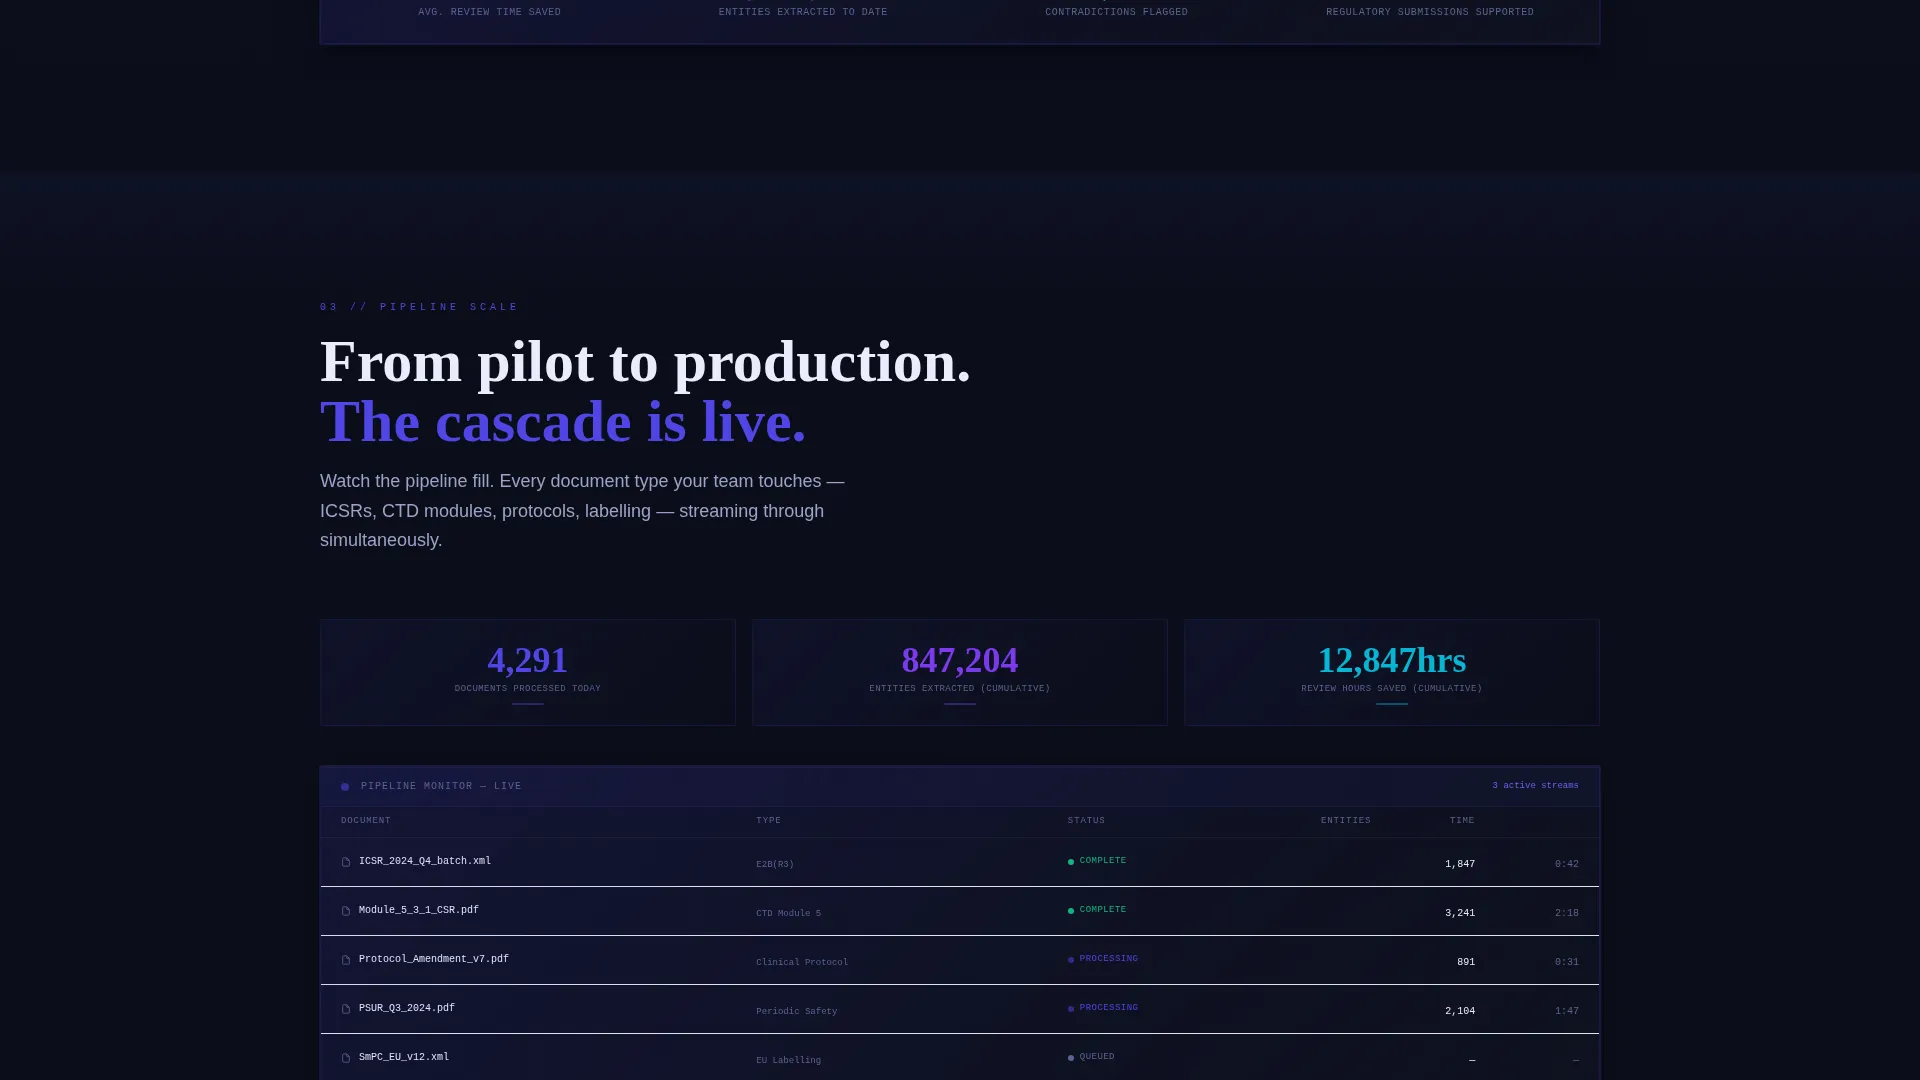Click the 'REVIEW HOURS SAVED (CUMULATIVE)' label
This screenshot has width=1920, height=1080.
(1392, 689)
